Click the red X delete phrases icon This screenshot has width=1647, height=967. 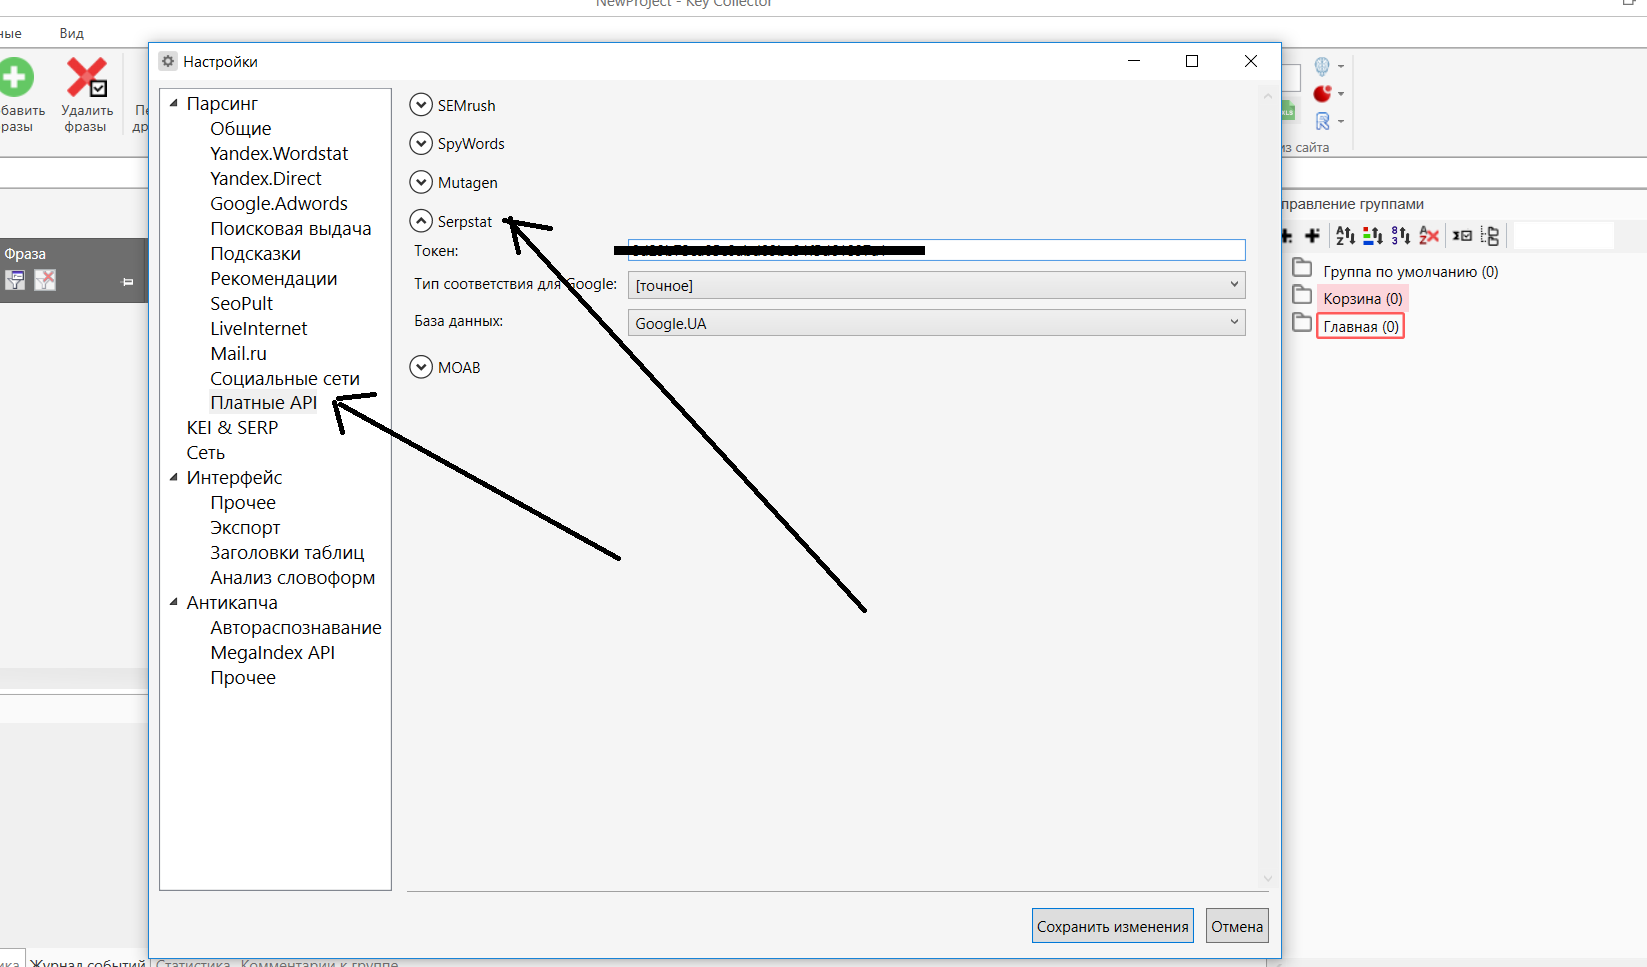86,78
